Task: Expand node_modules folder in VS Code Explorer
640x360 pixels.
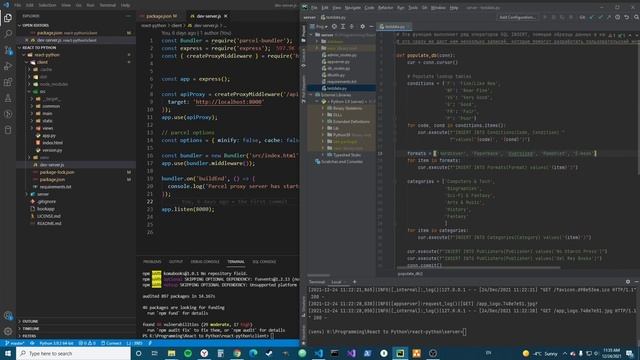Action: (x=29, y=84)
